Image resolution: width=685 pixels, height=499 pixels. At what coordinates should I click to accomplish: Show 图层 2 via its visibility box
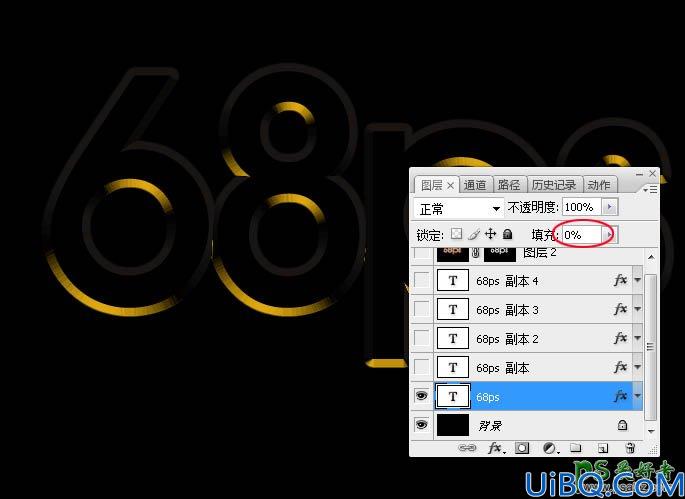tap(422, 253)
